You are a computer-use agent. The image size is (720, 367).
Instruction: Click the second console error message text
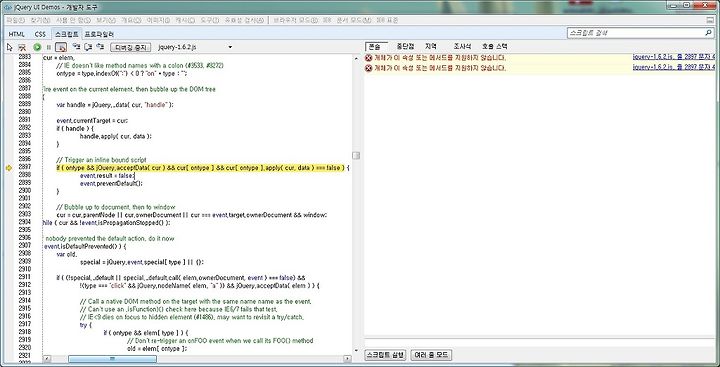[x=440, y=68]
